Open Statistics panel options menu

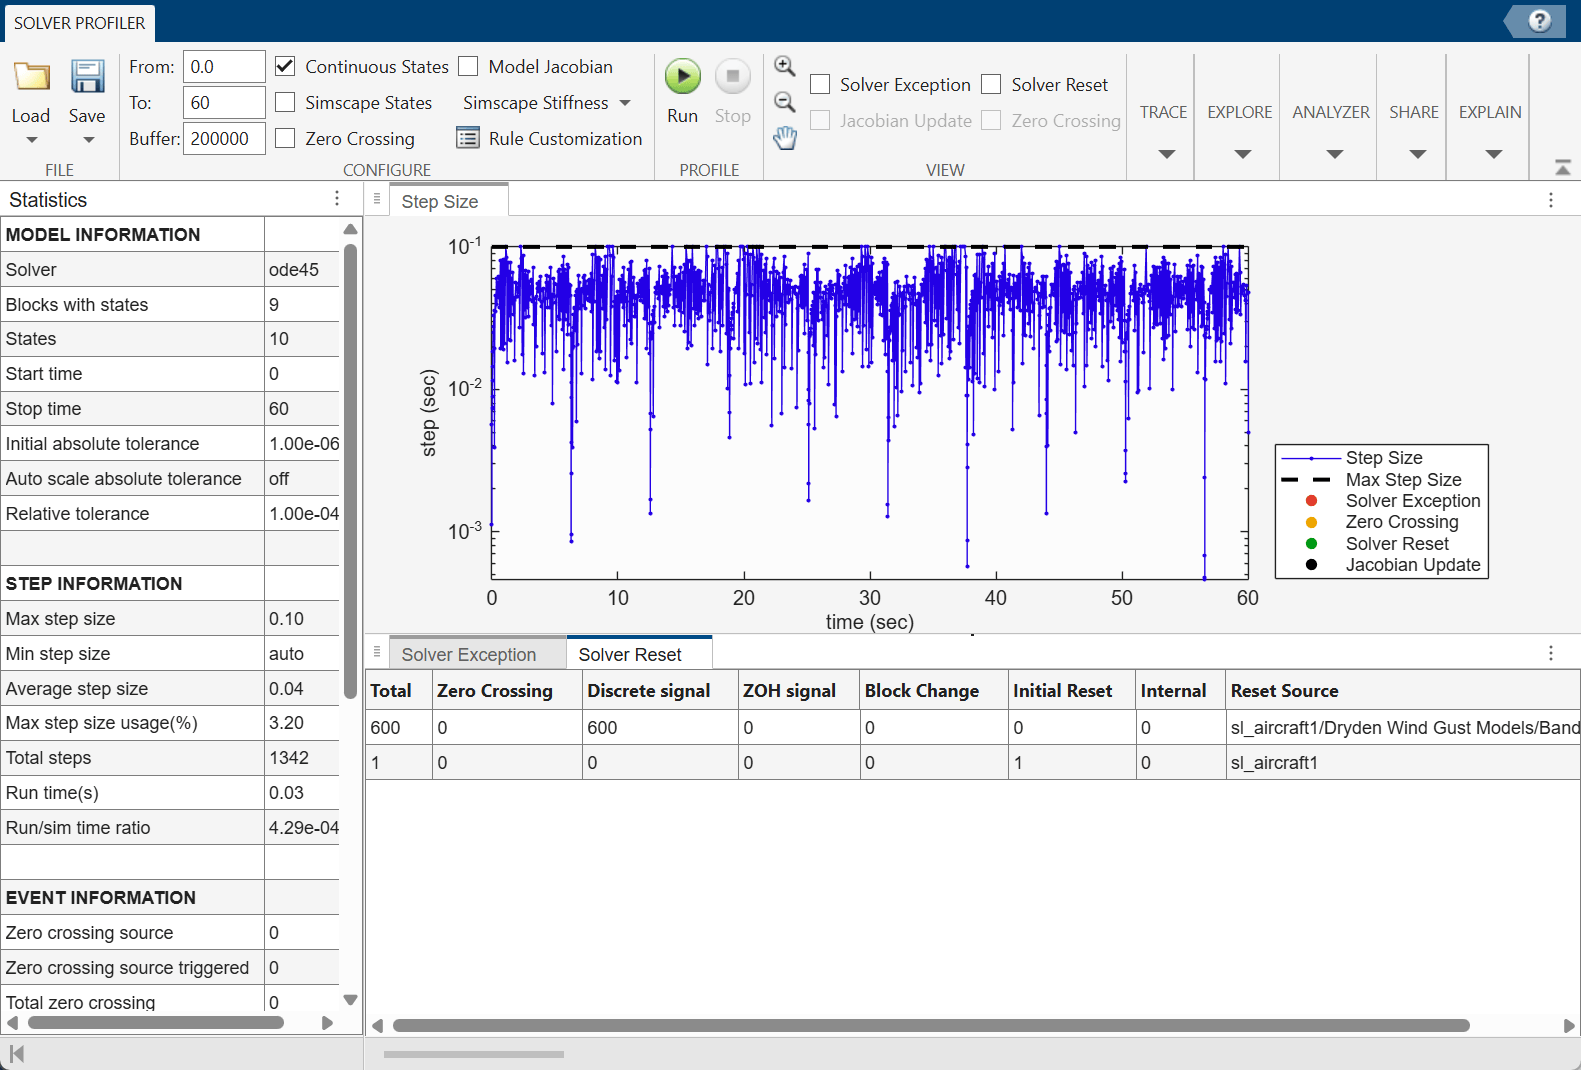(337, 199)
